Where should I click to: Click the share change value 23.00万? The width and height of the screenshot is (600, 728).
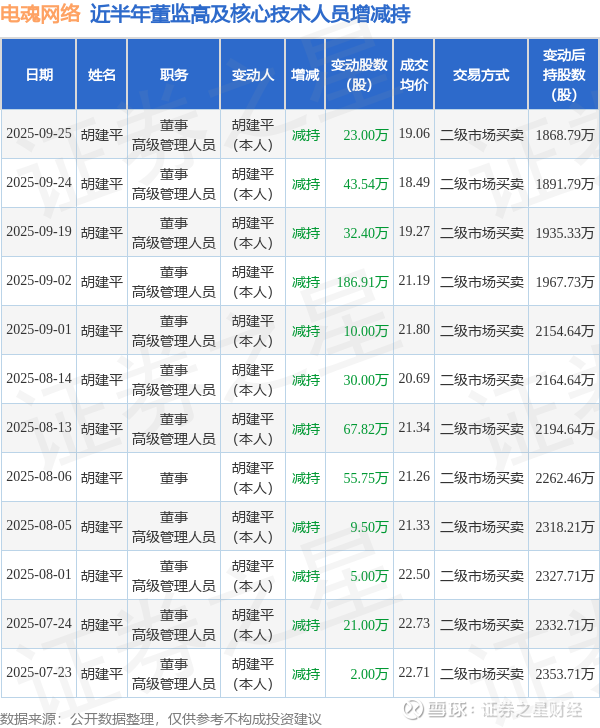coord(365,135)
